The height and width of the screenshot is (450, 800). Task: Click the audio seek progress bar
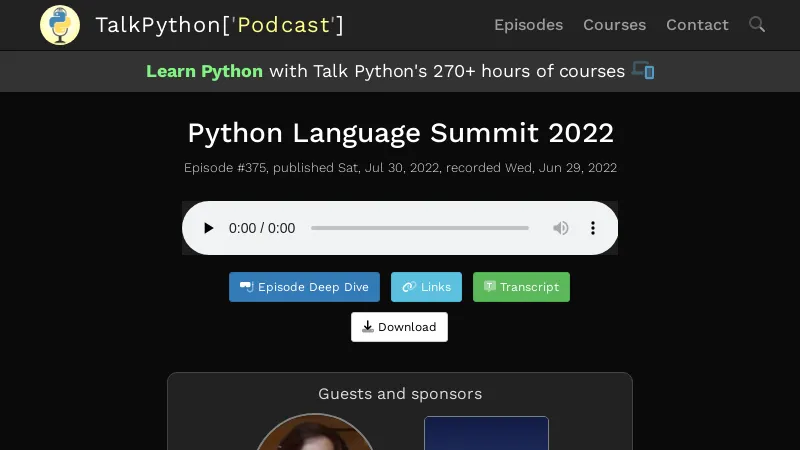(419, 228)
